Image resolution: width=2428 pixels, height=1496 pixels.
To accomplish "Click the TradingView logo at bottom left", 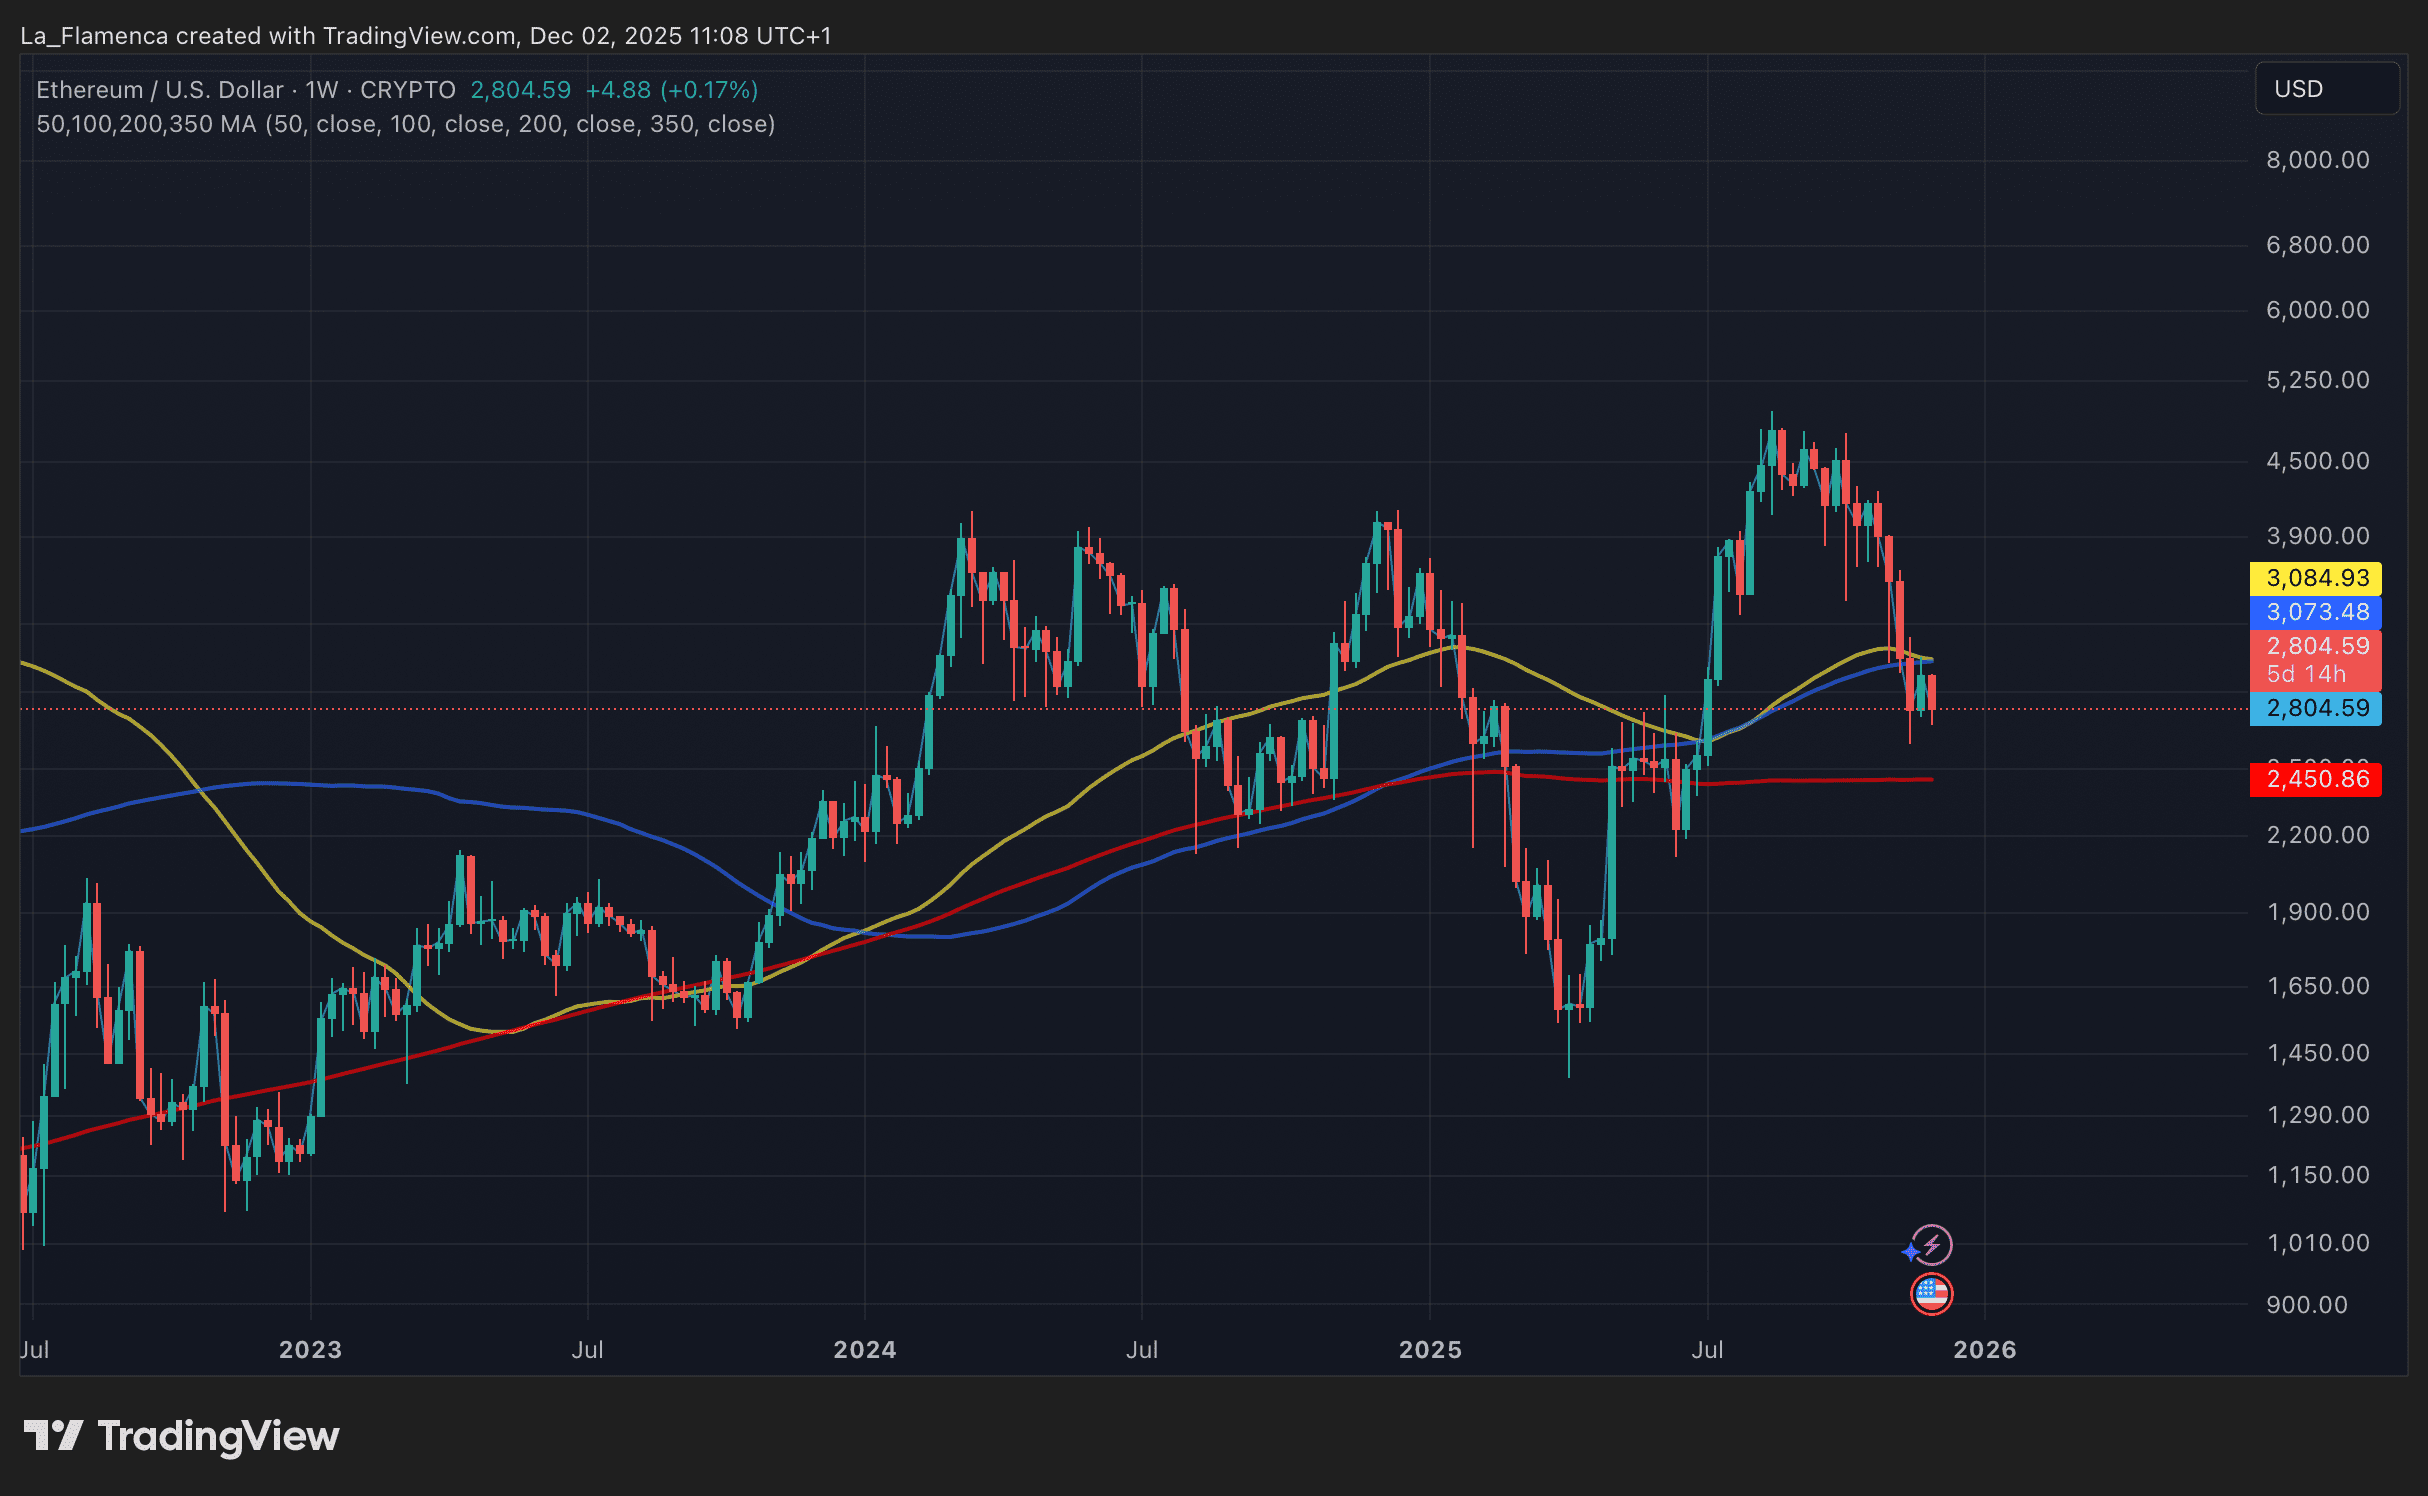I will [x=181, y=1436].
